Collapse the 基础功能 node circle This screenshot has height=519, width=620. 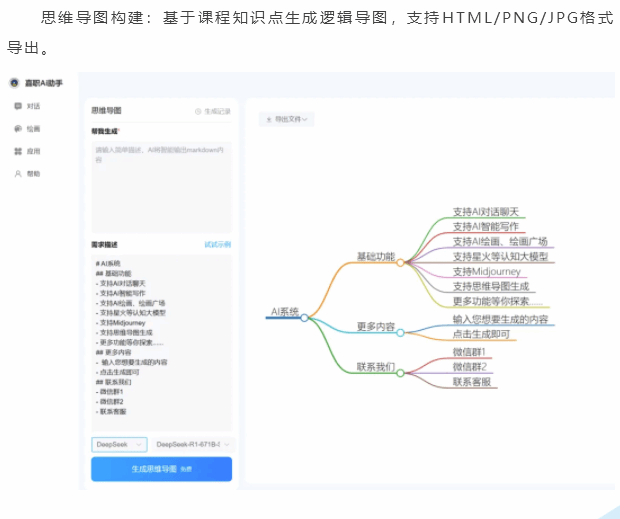tap(399, 263)
